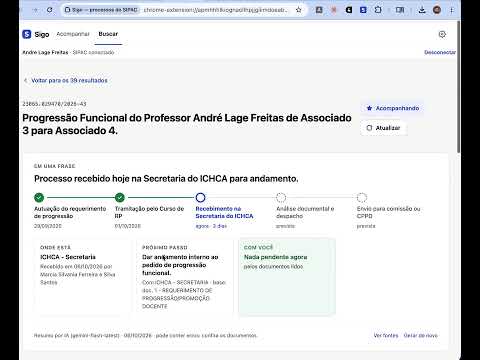Click the Análise documental e despacho label
Image resolution: width=480 pixels, height=360 pixels.
(x=305, y=212)
